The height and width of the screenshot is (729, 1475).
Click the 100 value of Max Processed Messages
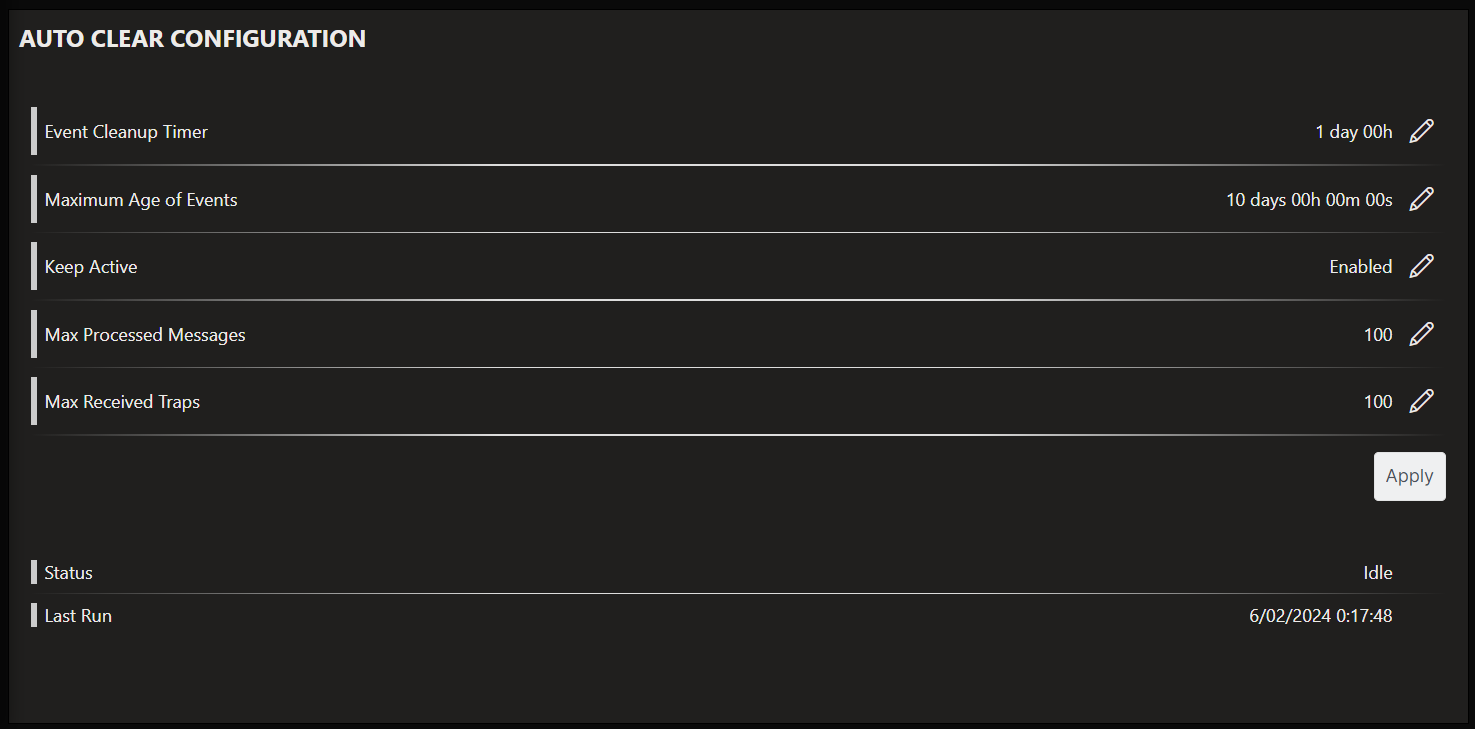1378,335
